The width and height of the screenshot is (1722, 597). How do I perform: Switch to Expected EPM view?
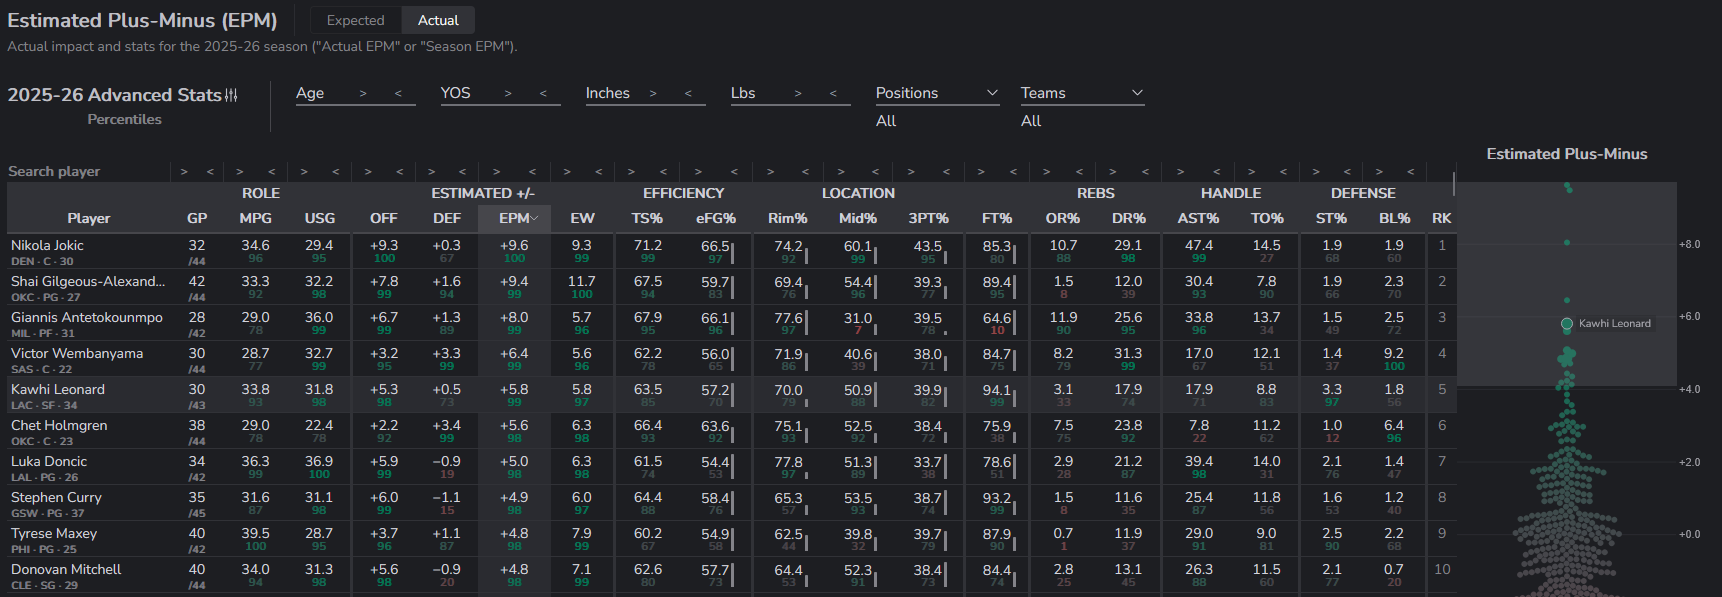tap(355, 20)
